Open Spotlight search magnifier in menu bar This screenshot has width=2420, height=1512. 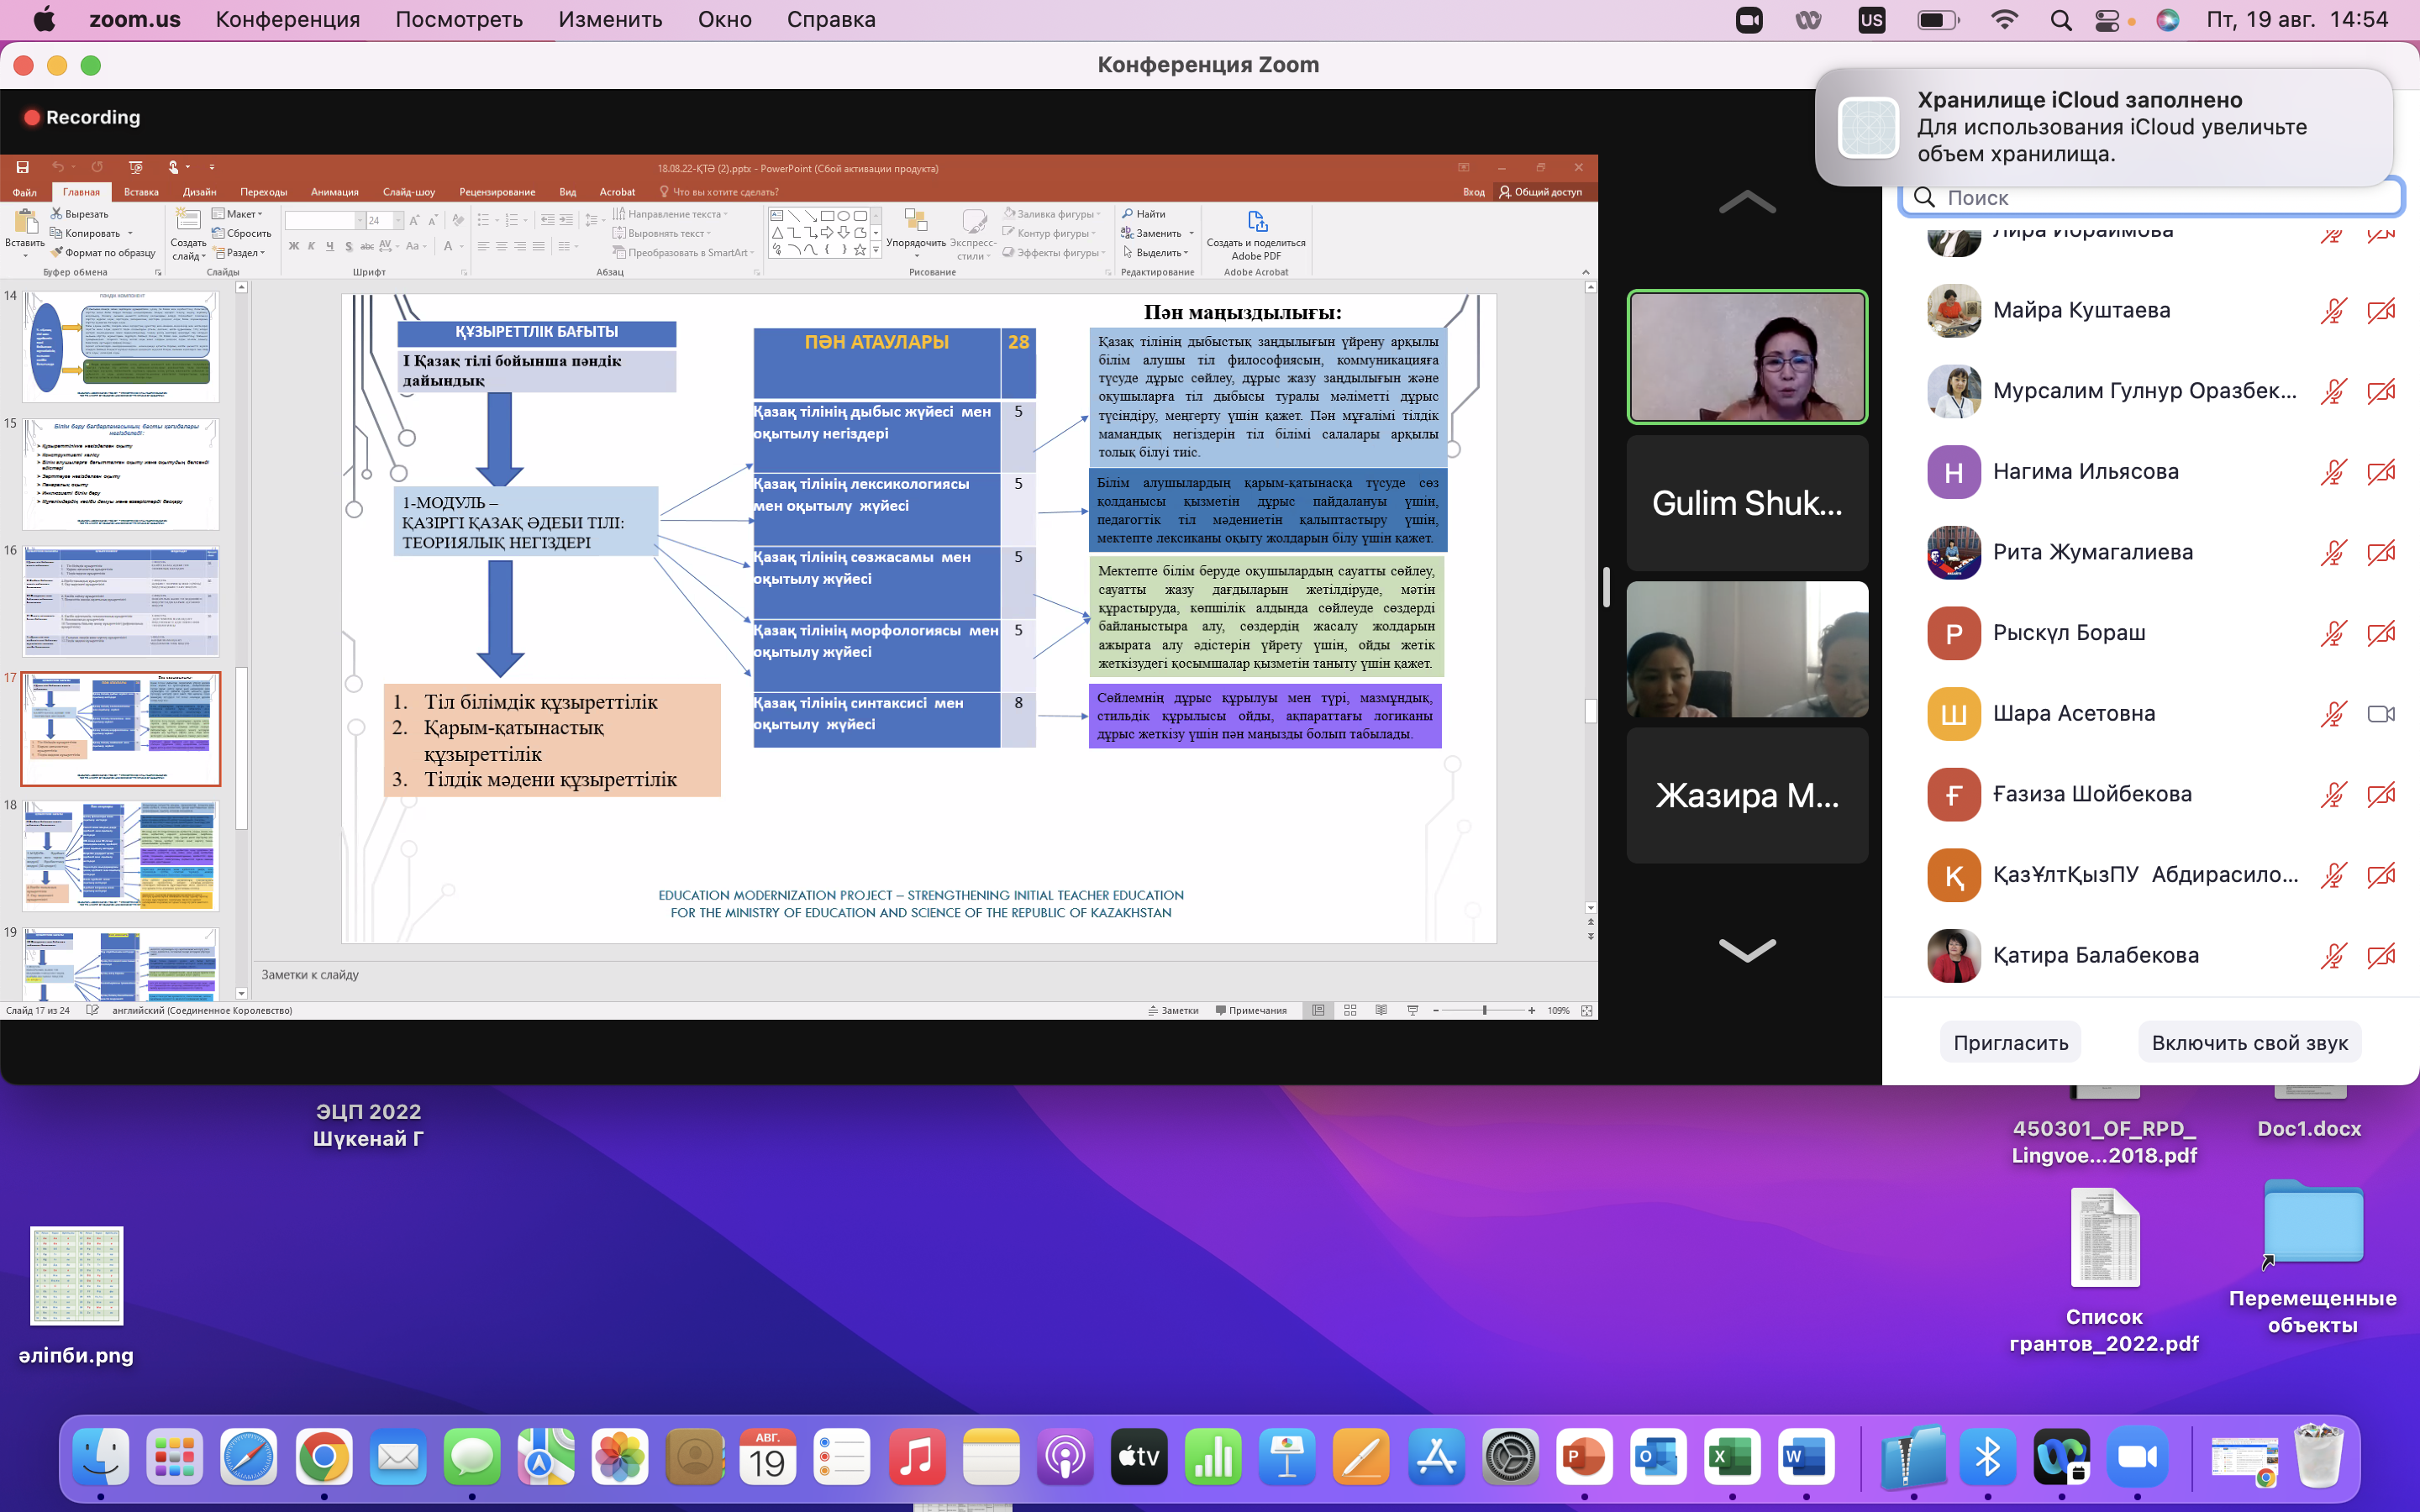pyautogui.click(x=2060, y=20)
